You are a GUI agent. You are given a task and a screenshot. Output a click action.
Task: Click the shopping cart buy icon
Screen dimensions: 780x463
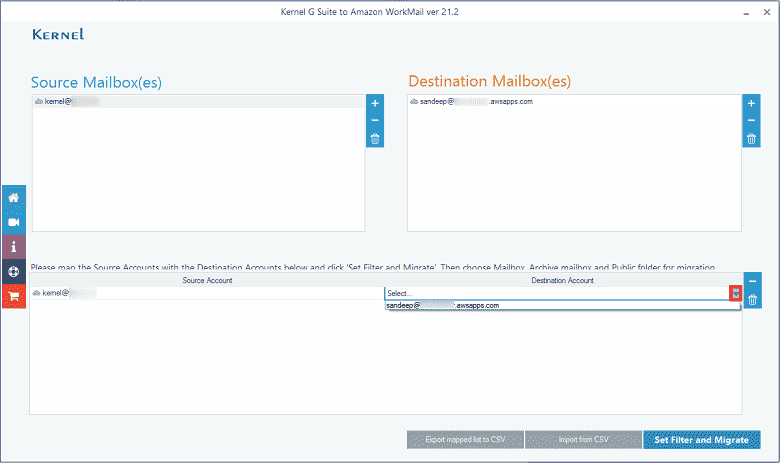coord(14,296)
